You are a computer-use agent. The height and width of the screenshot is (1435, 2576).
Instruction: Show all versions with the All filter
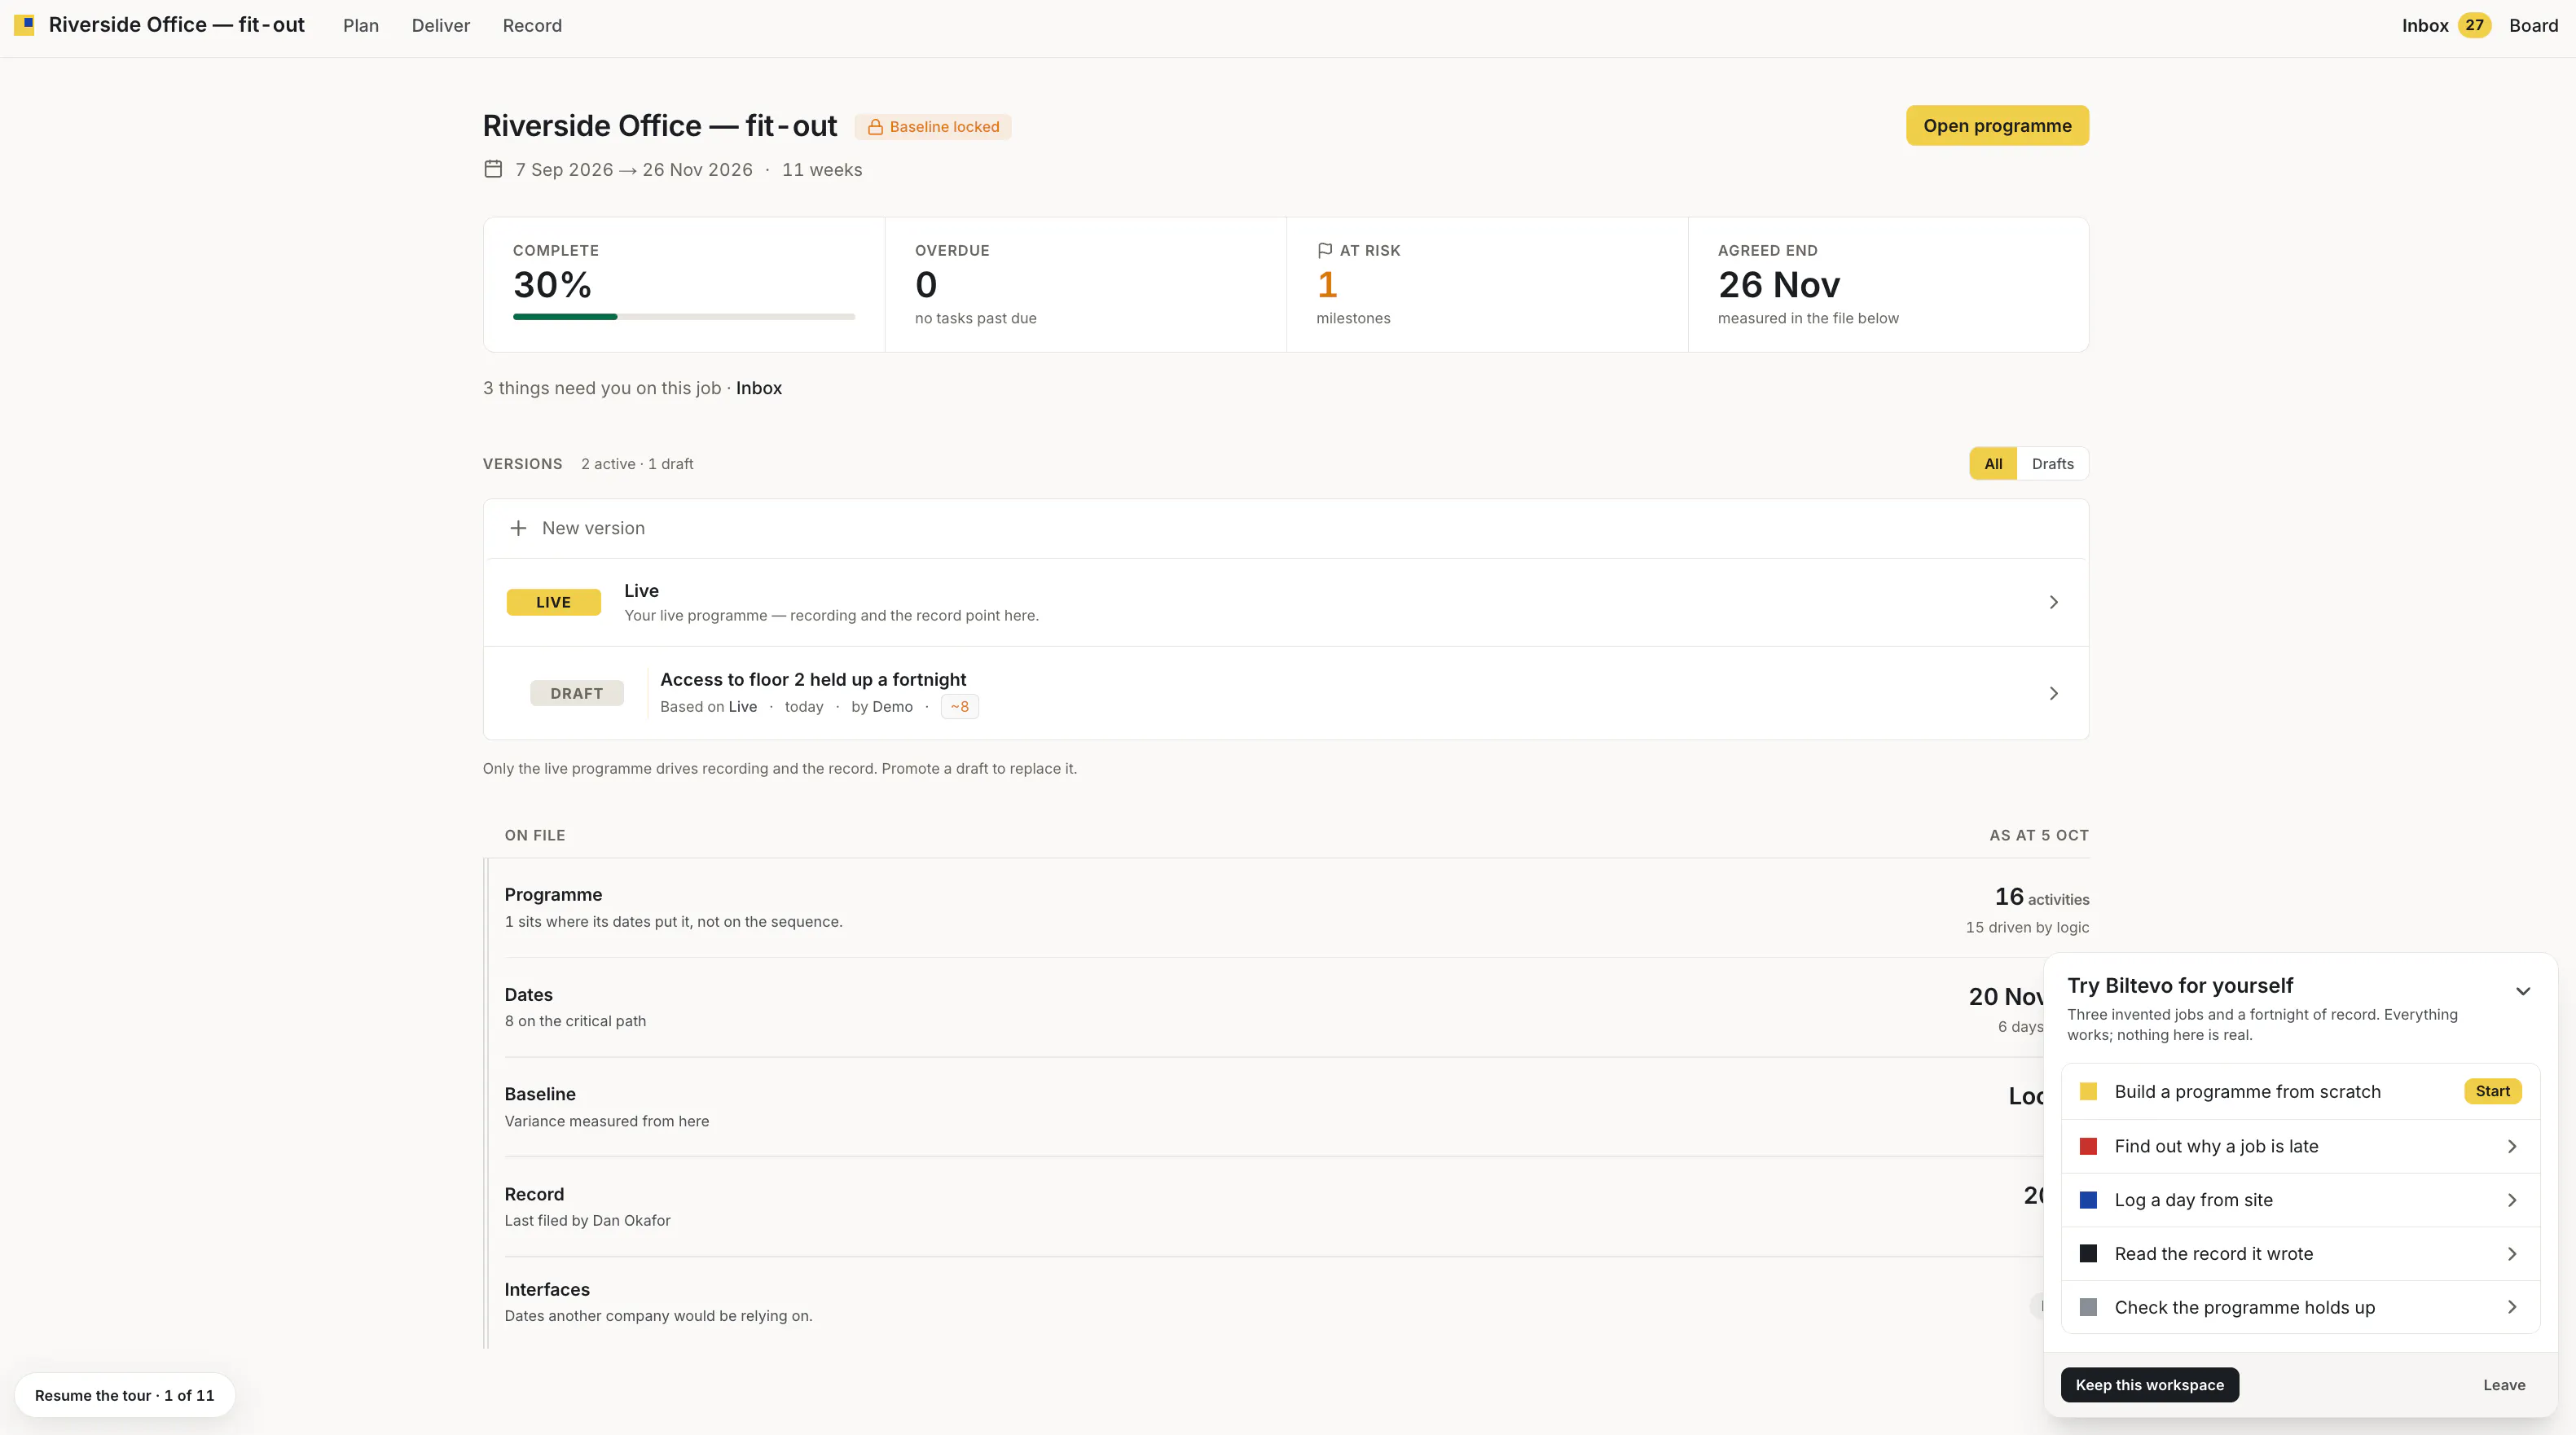[1993, 464]
